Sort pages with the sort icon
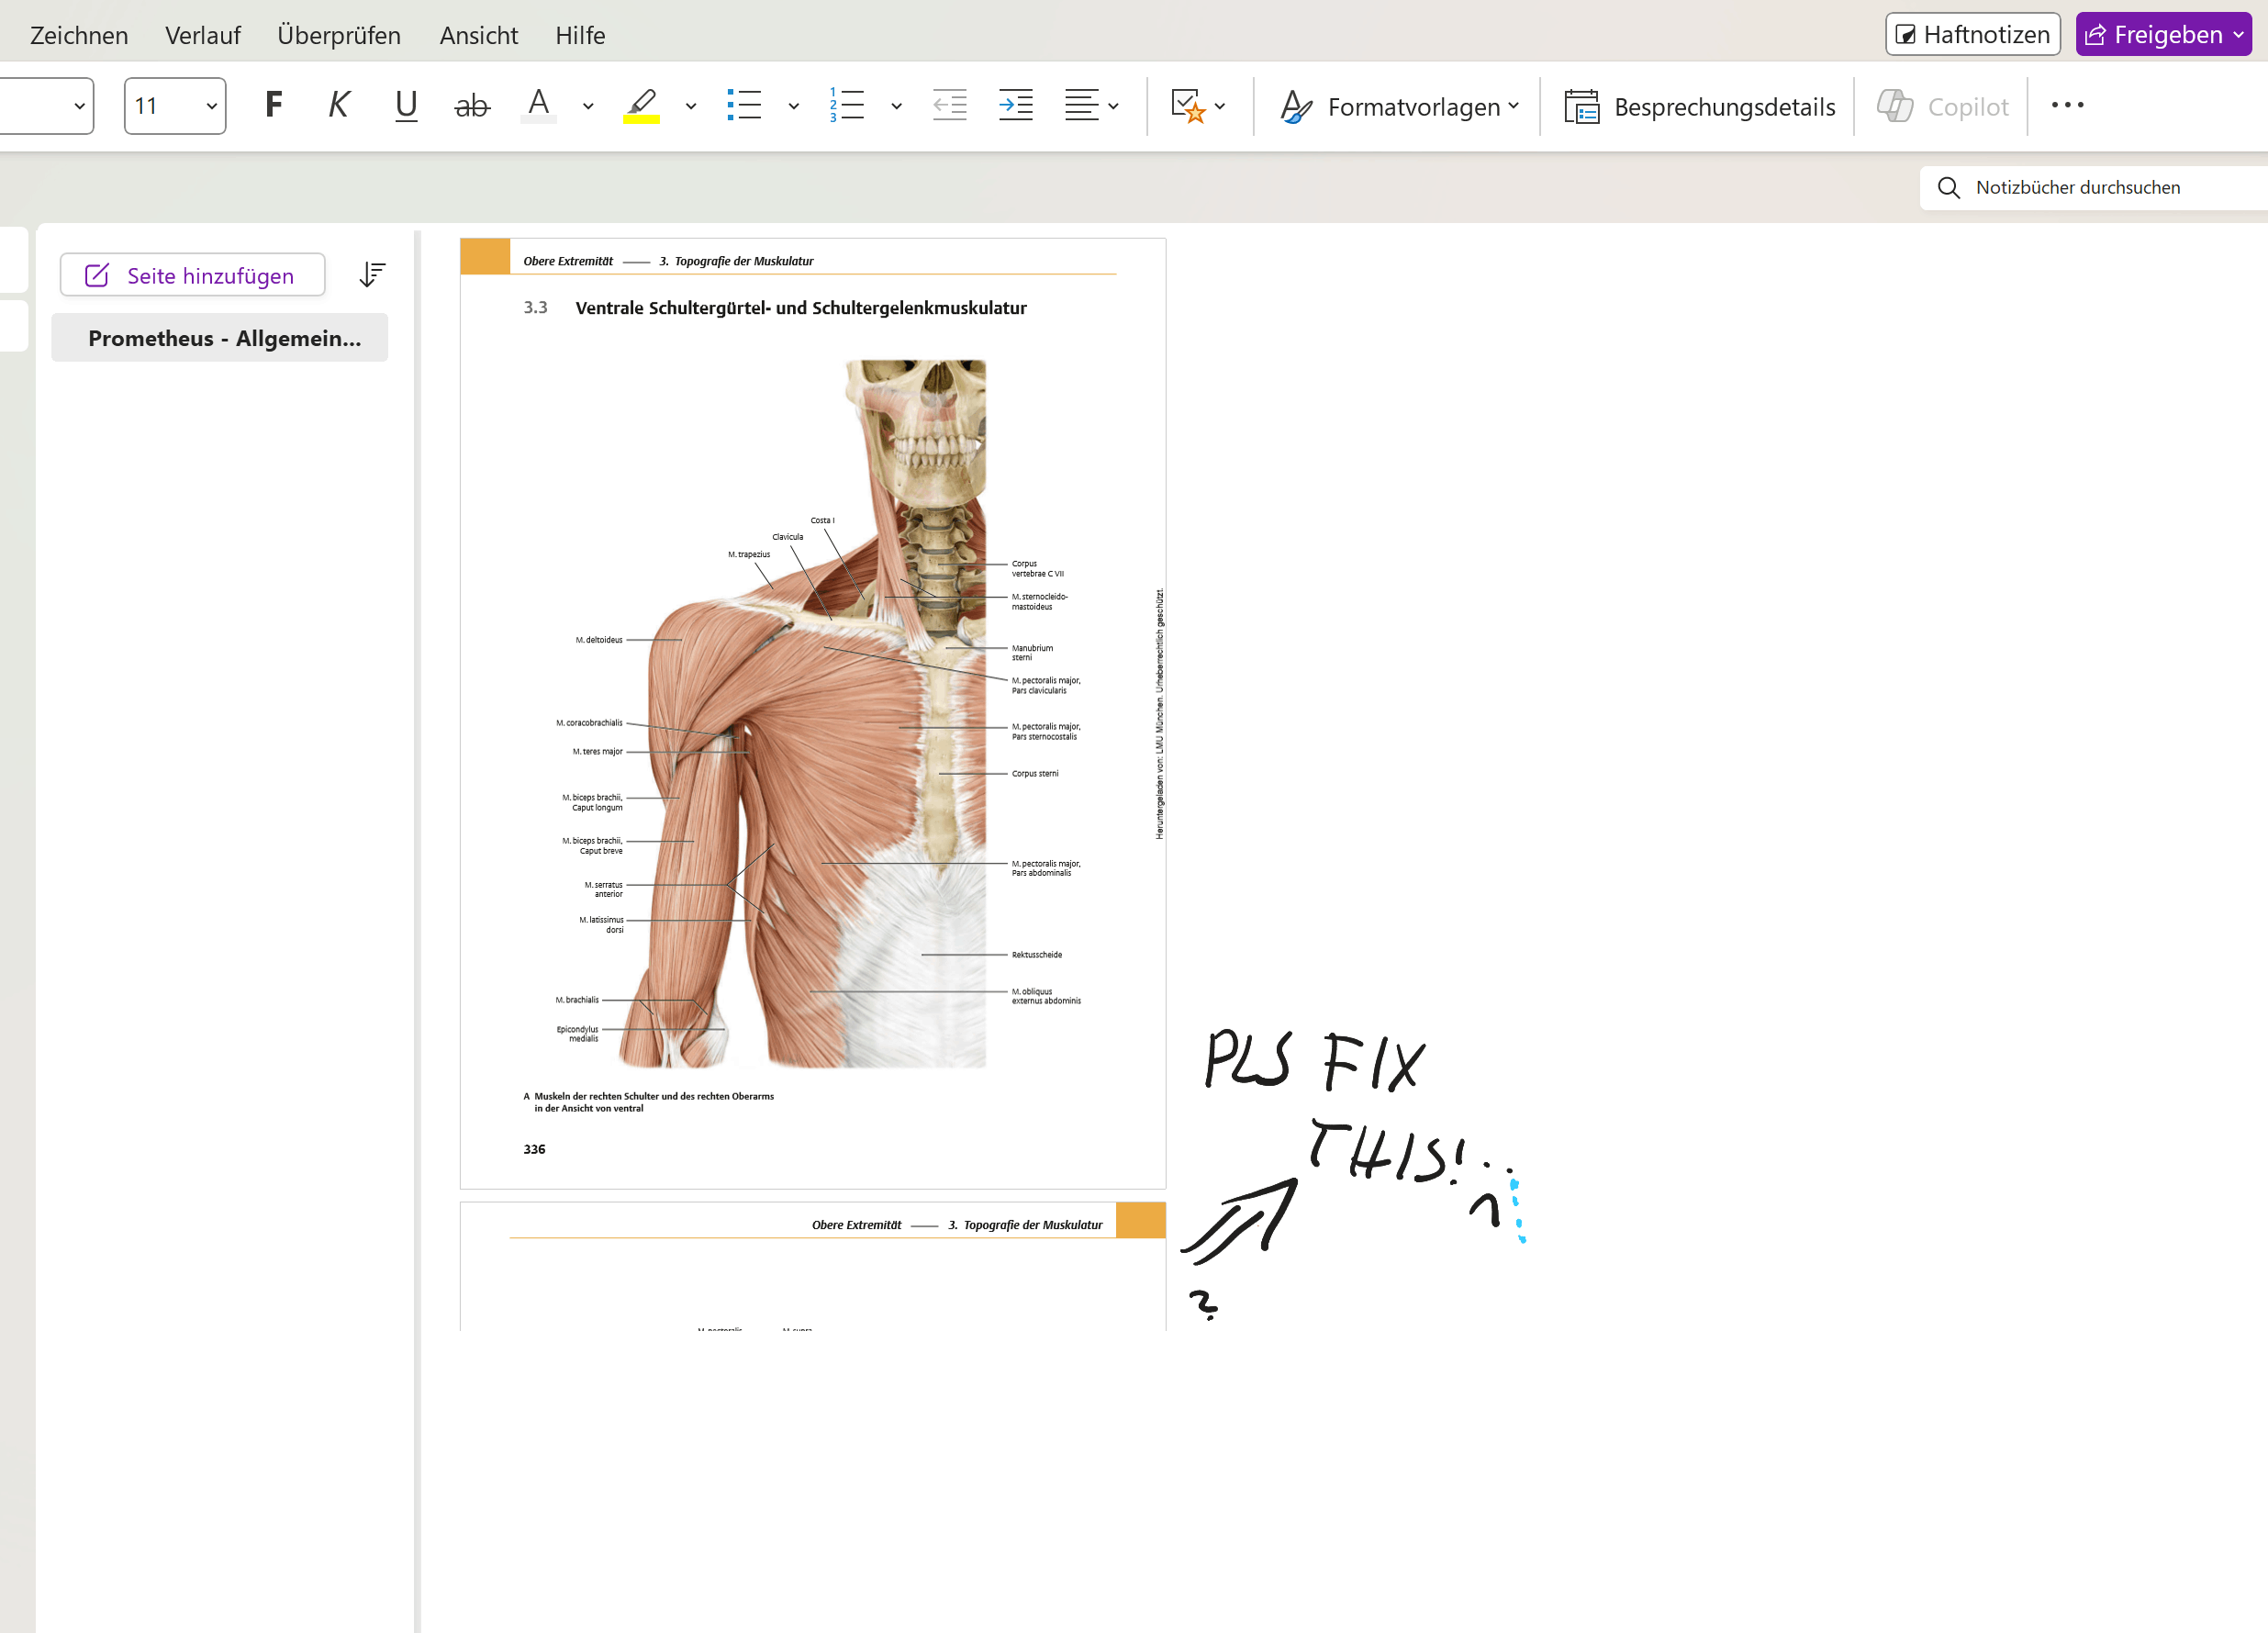 point(372,274)
